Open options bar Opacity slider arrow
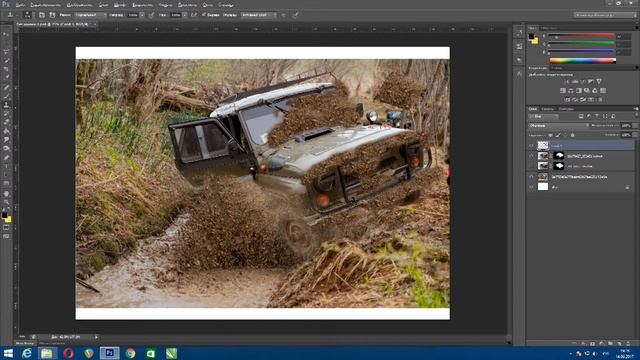Screen dimensions: 640x360 click(142, 15)
